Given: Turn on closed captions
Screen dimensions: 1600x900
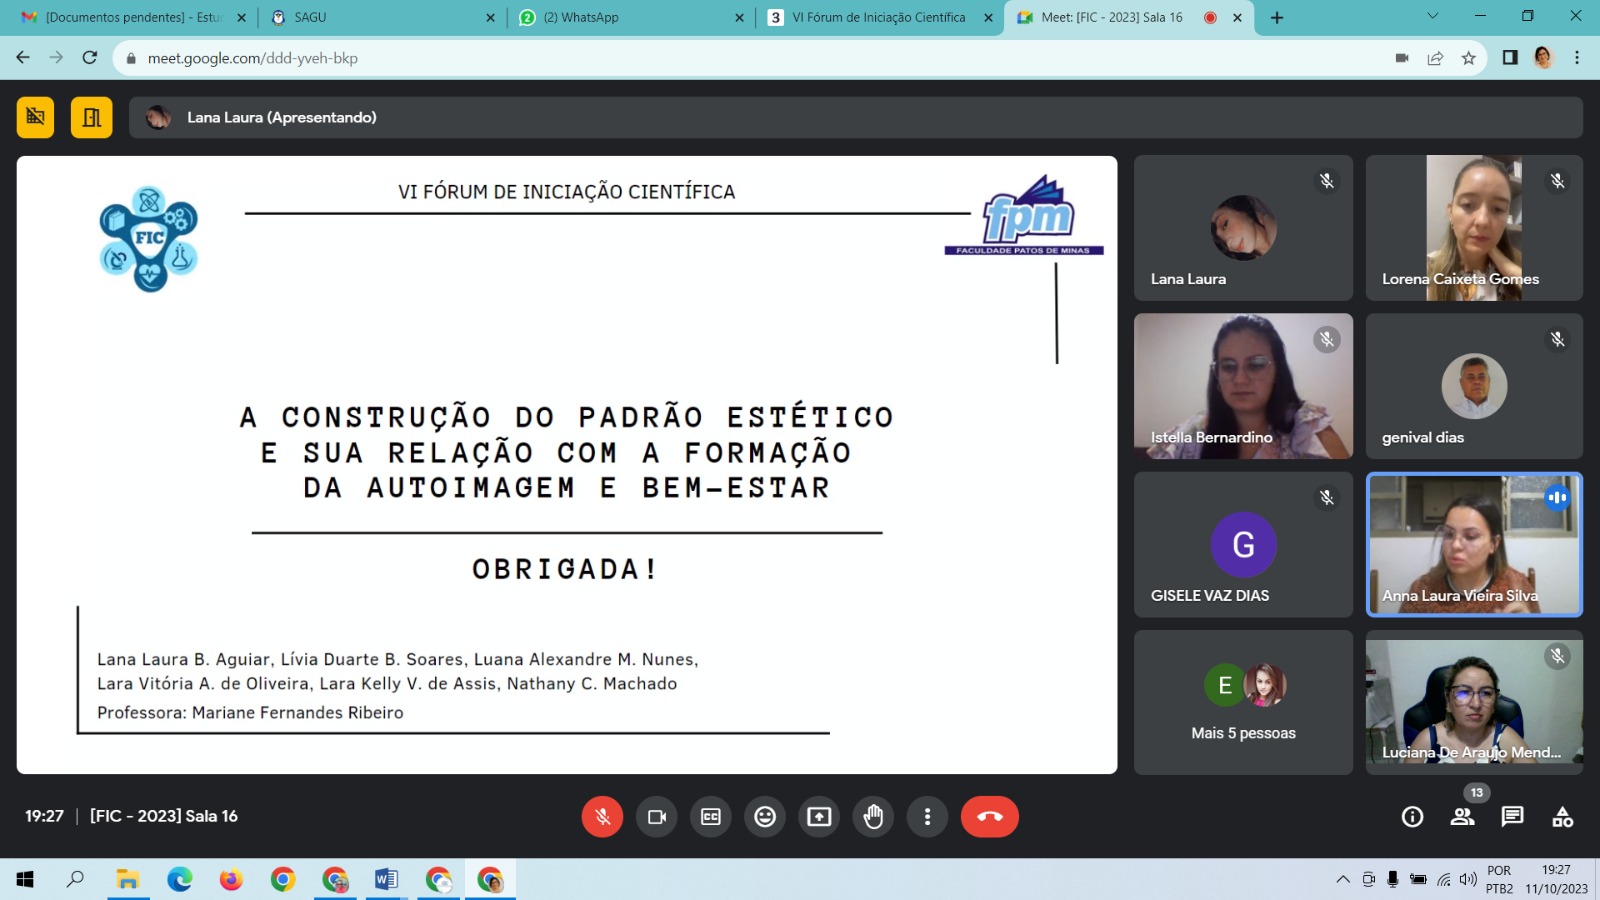Looking at the screenshot, I should click(x=711, y=817).
